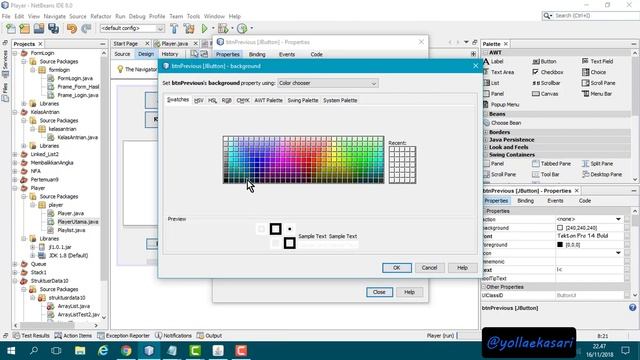This screenshot has height=360, width=640.
Task: Open the Color chooser property editor dropdown
Action: [x=328, y=83]
